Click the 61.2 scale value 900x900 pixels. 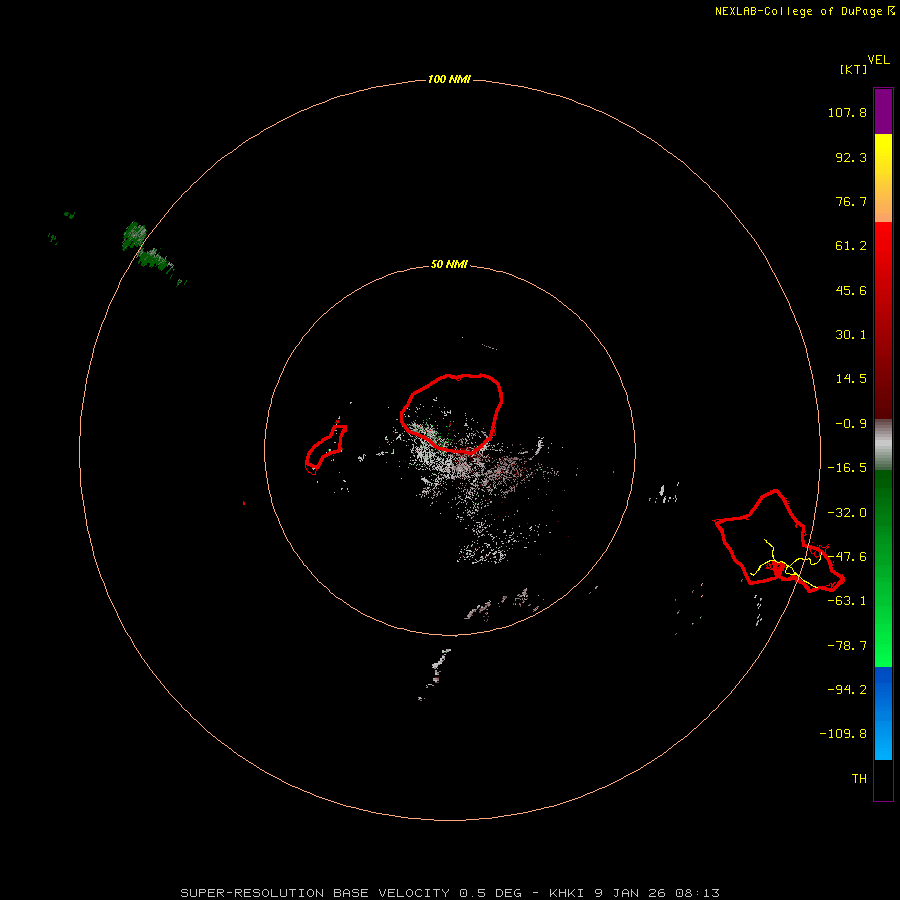click(851, 246)
